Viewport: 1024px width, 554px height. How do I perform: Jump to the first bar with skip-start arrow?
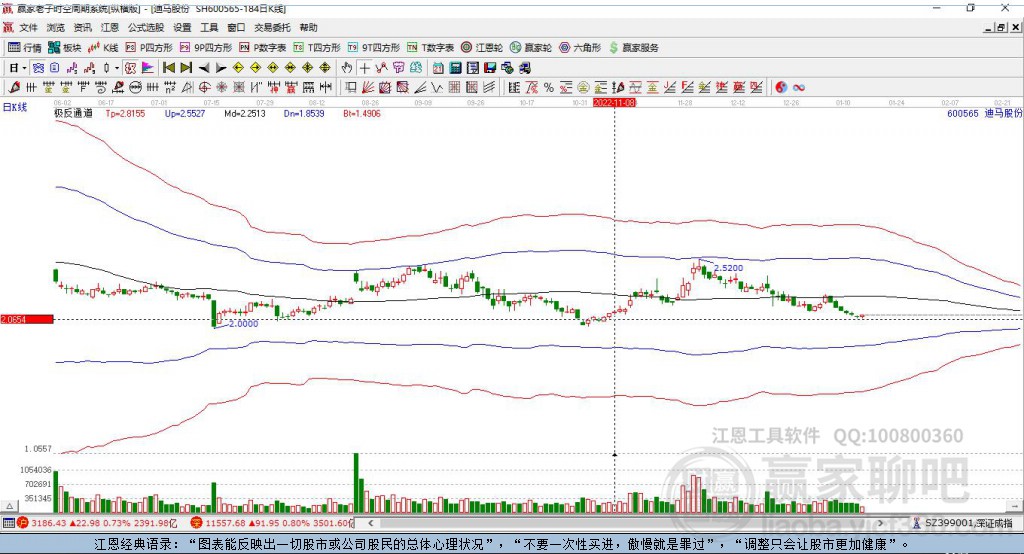click(x=169, y=68)
